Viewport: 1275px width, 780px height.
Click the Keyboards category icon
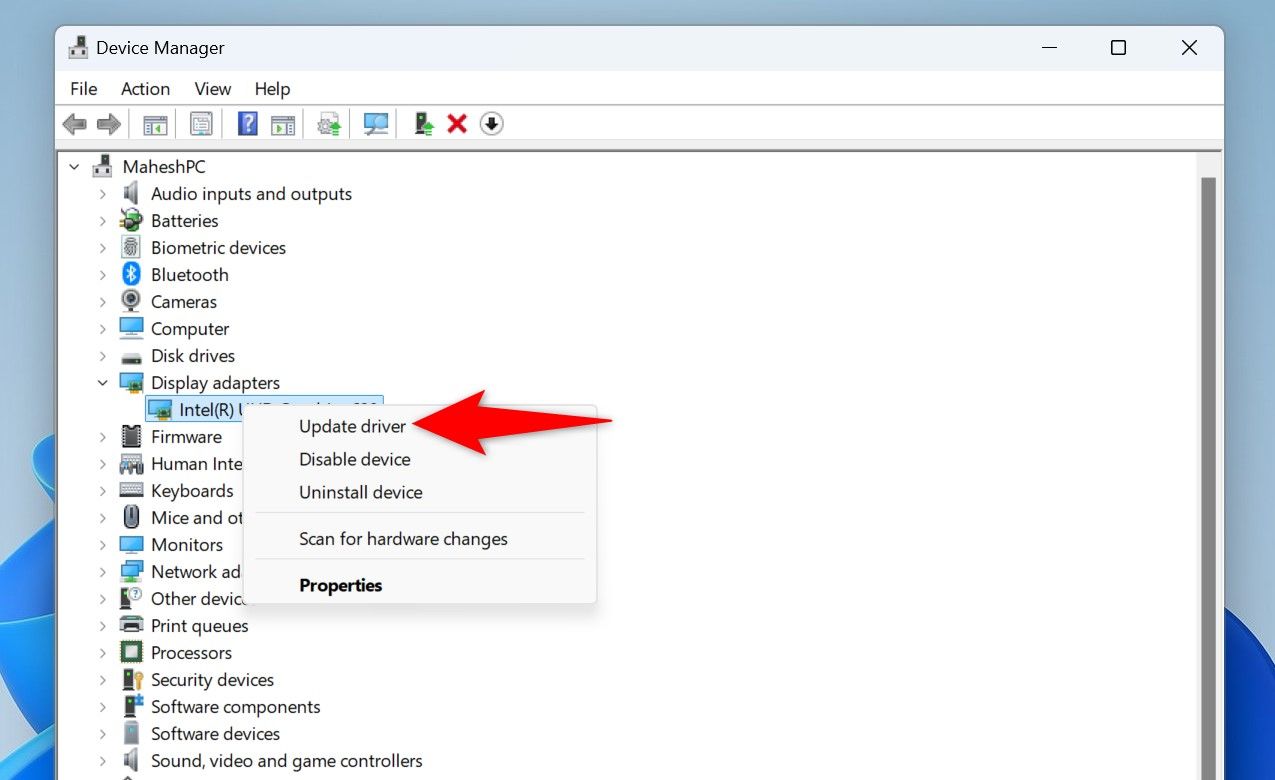(131, 490)
